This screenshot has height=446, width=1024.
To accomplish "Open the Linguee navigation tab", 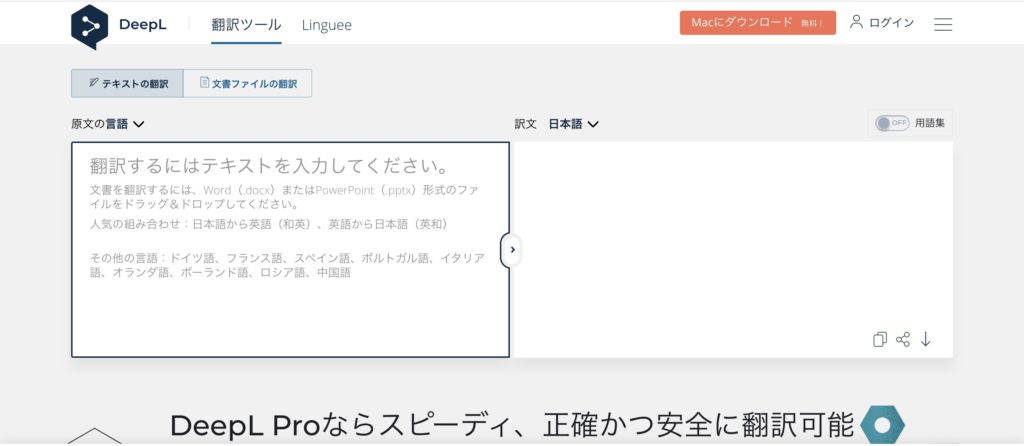I will click(x=327, y=25).
